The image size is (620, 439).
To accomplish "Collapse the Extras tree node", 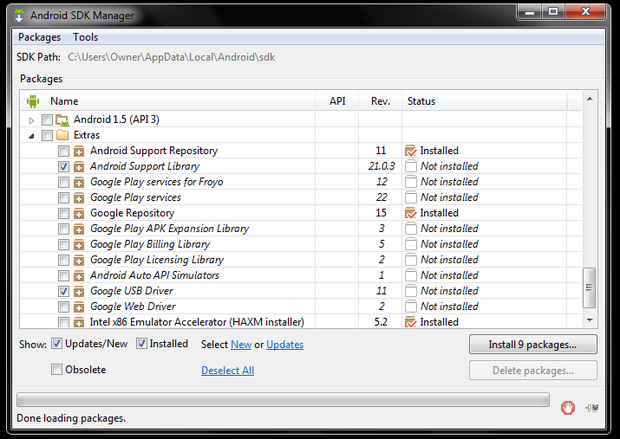I will pos(32,136).
